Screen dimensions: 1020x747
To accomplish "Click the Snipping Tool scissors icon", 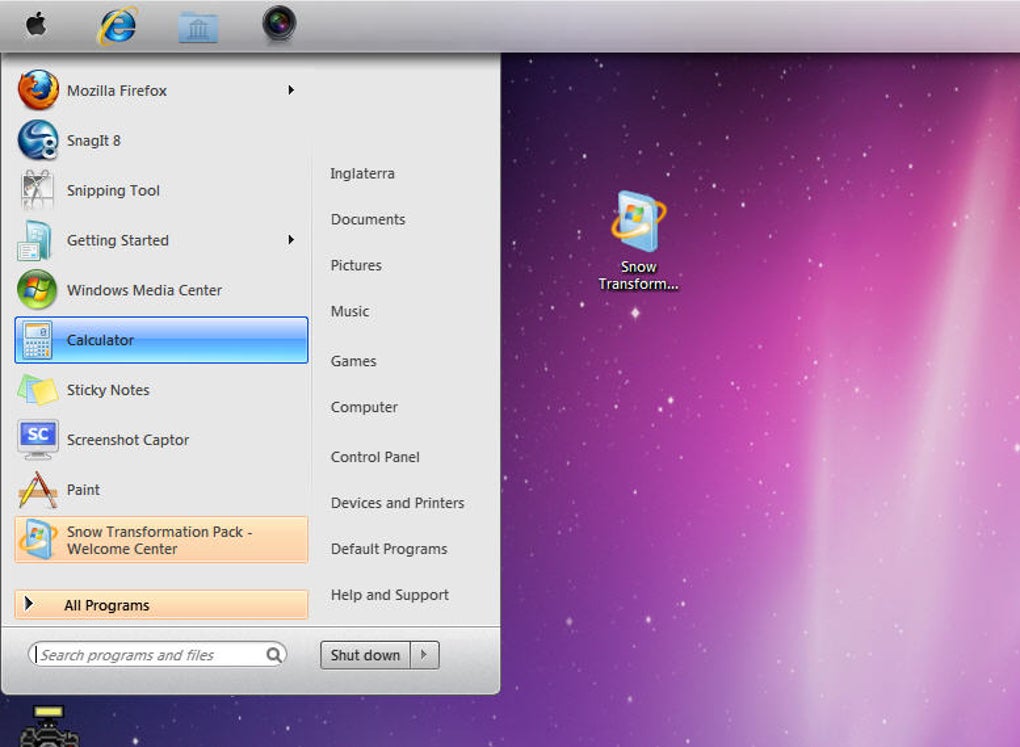I will pos(37,189).
